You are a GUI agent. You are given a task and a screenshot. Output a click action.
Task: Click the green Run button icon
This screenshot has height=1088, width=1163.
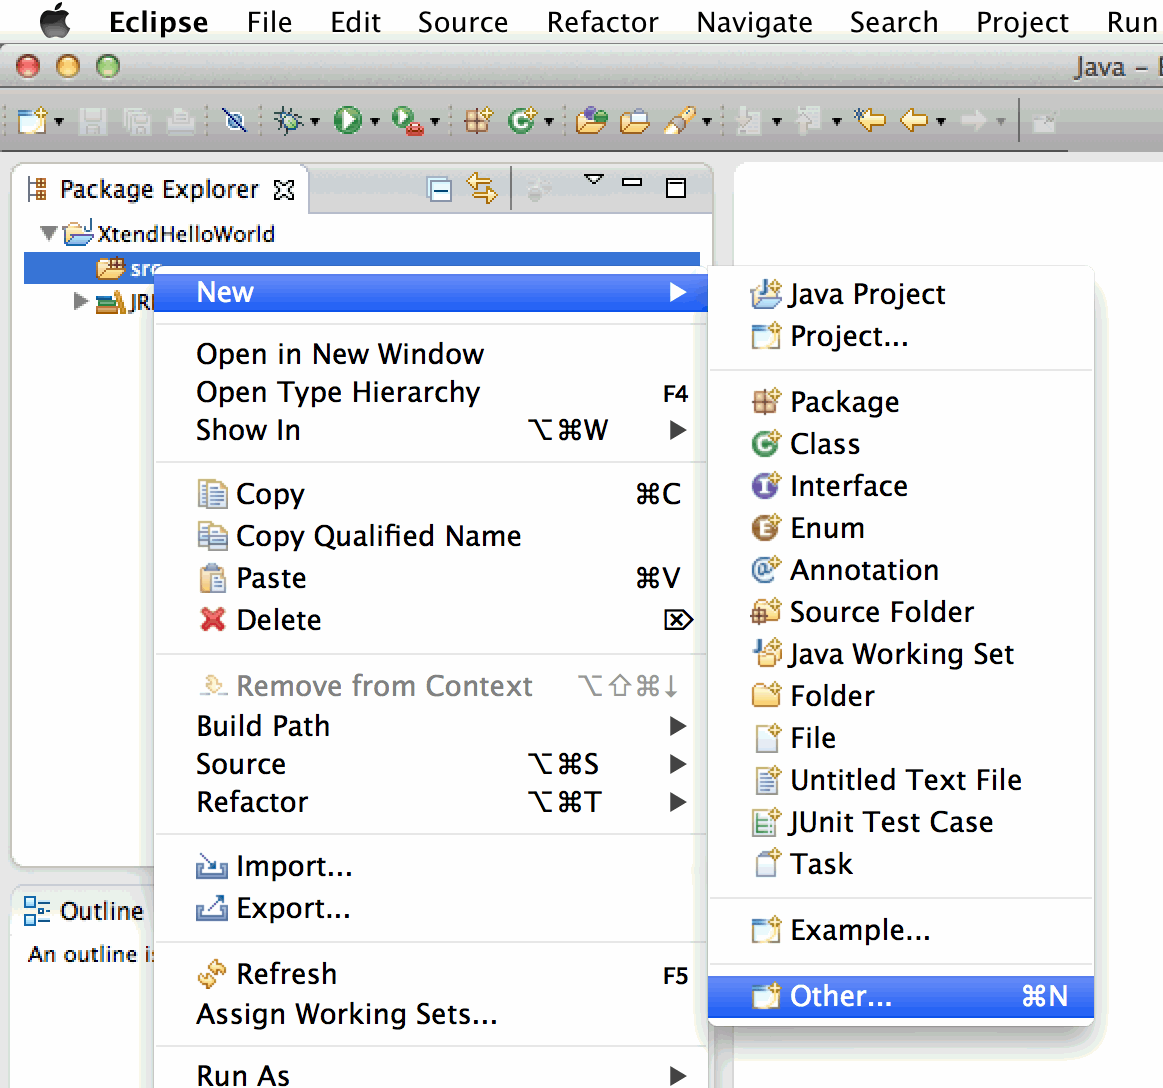pos(347,121)
